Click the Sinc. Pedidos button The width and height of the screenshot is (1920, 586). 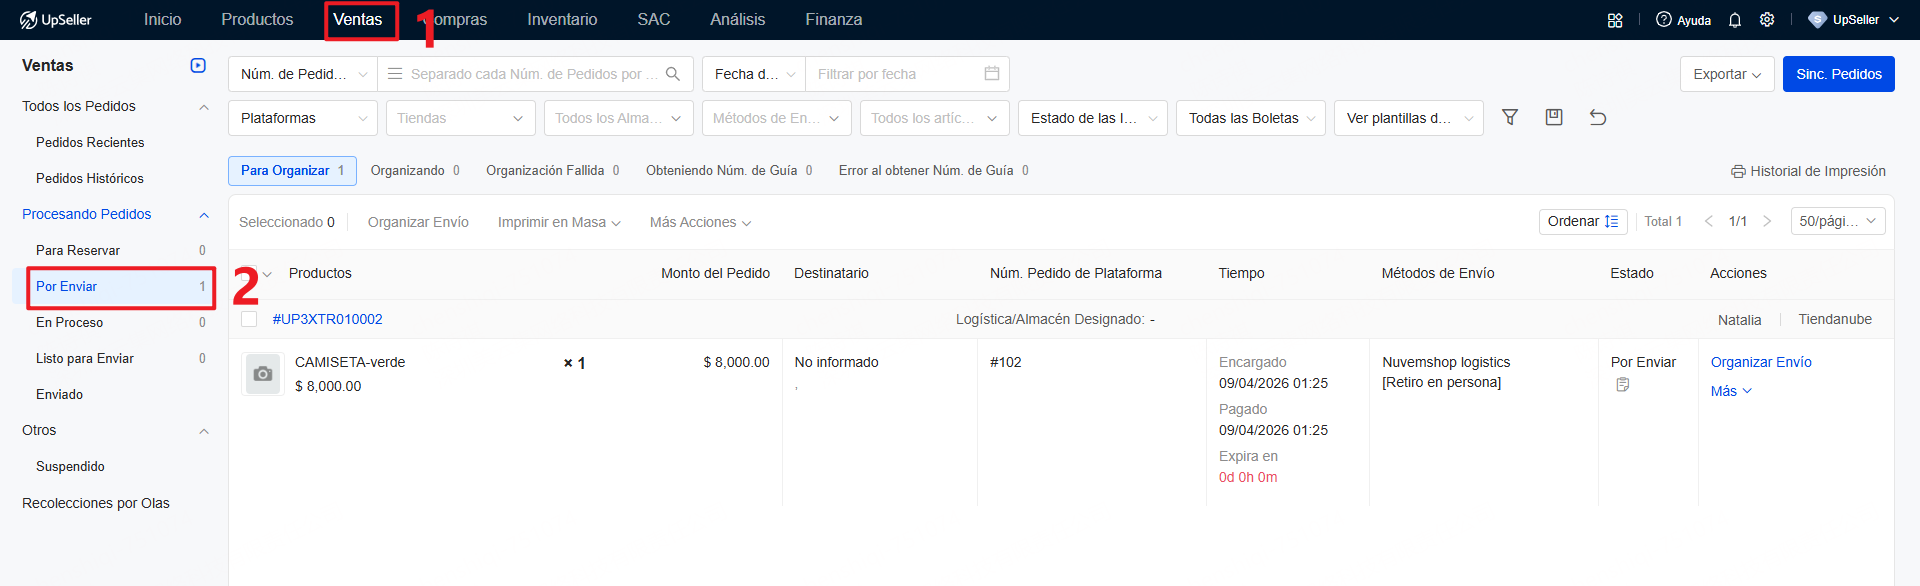coord(1838,74)
